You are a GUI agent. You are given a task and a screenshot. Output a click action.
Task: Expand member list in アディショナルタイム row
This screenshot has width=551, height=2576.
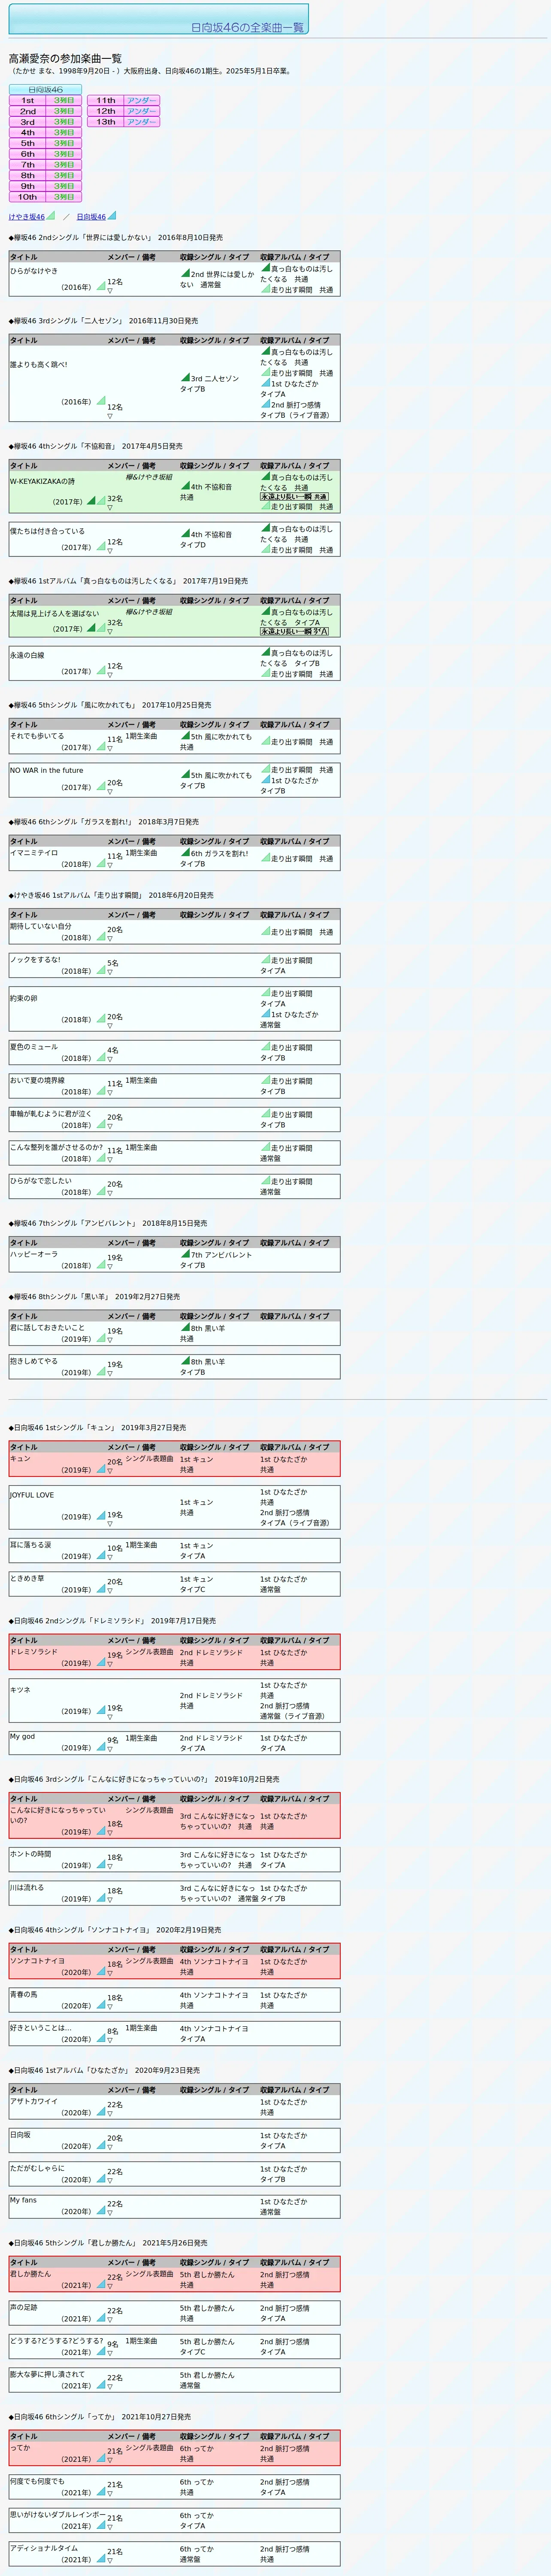coord(110,2560)
